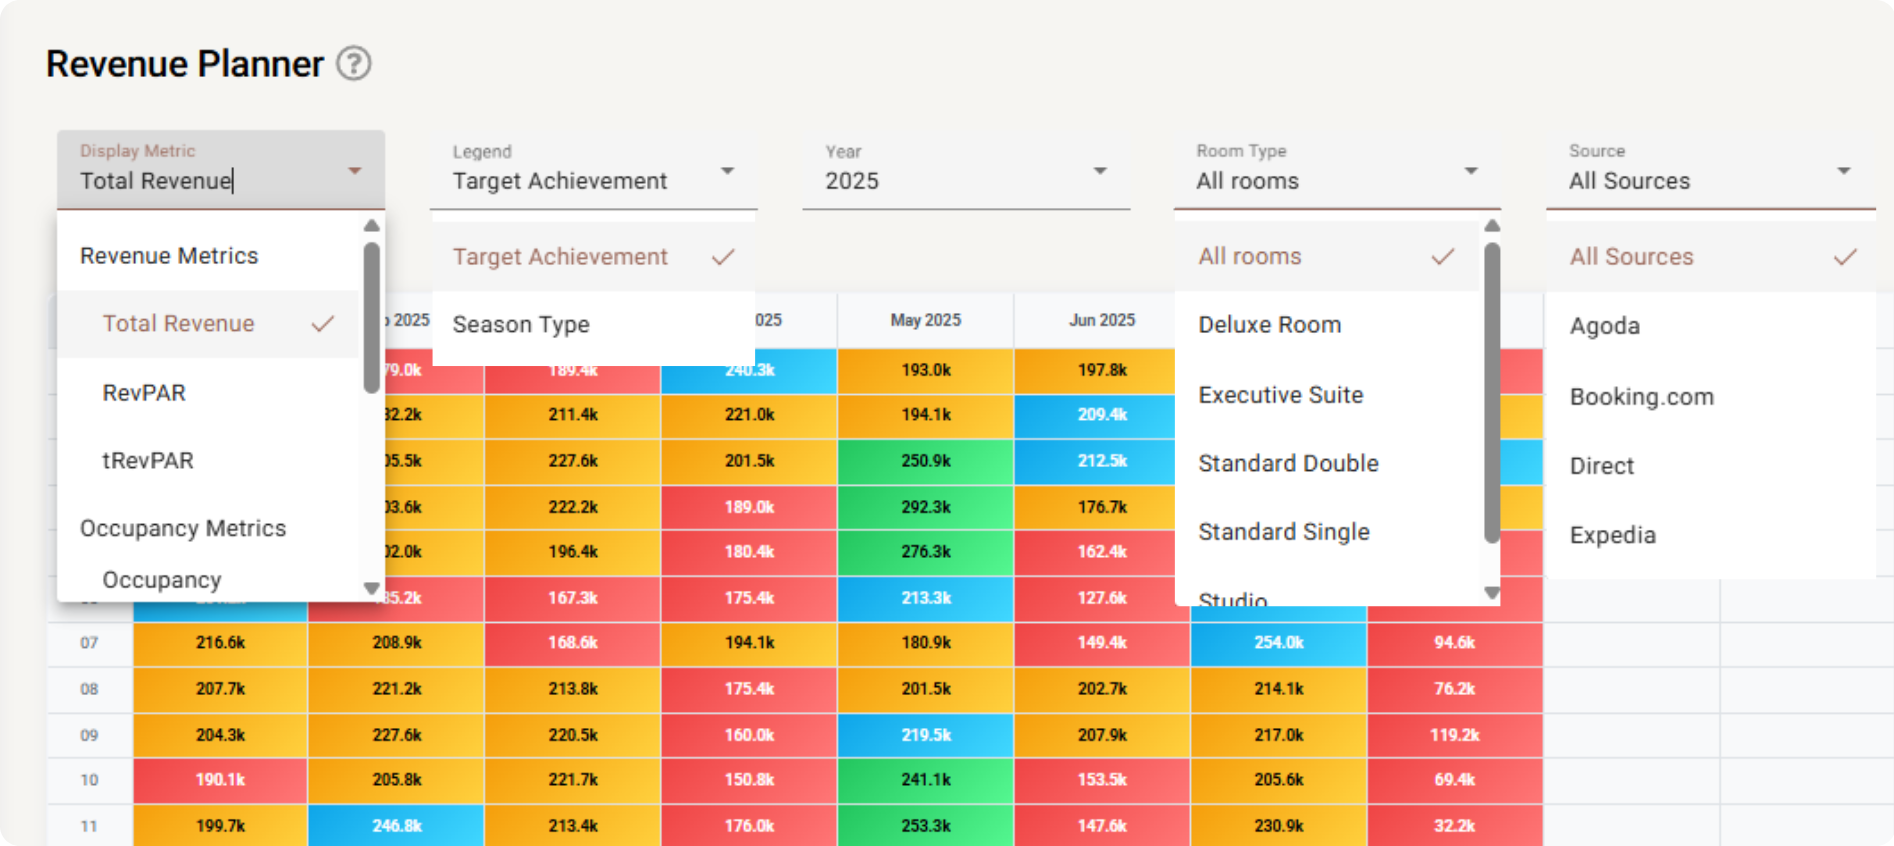Open the Display Metric dropdown arrow
This screenshot has width=1894, height=846.
coord(354,171)
